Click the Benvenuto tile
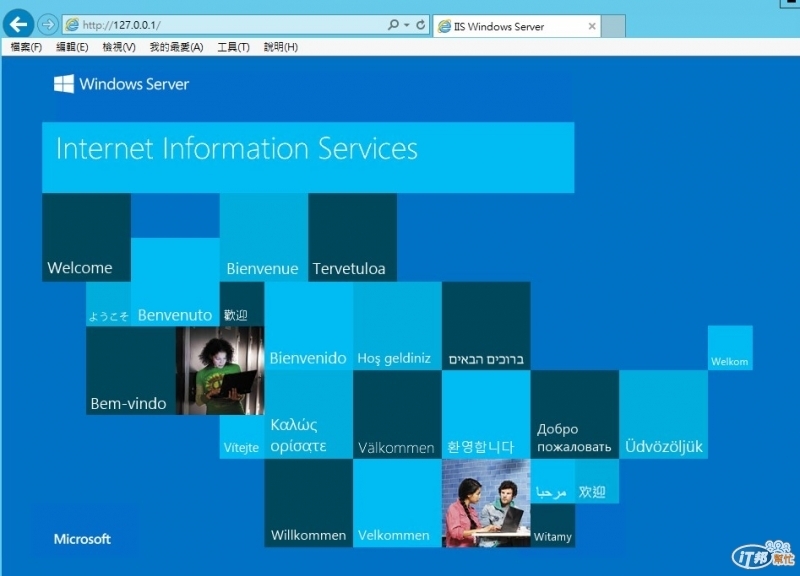The image size is (800, 576). pyautogui.click(x=175, y=282)
